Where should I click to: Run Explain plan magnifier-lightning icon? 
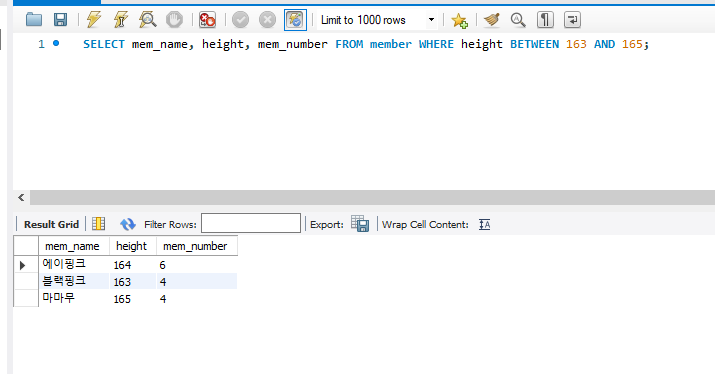tap(147, 20)
